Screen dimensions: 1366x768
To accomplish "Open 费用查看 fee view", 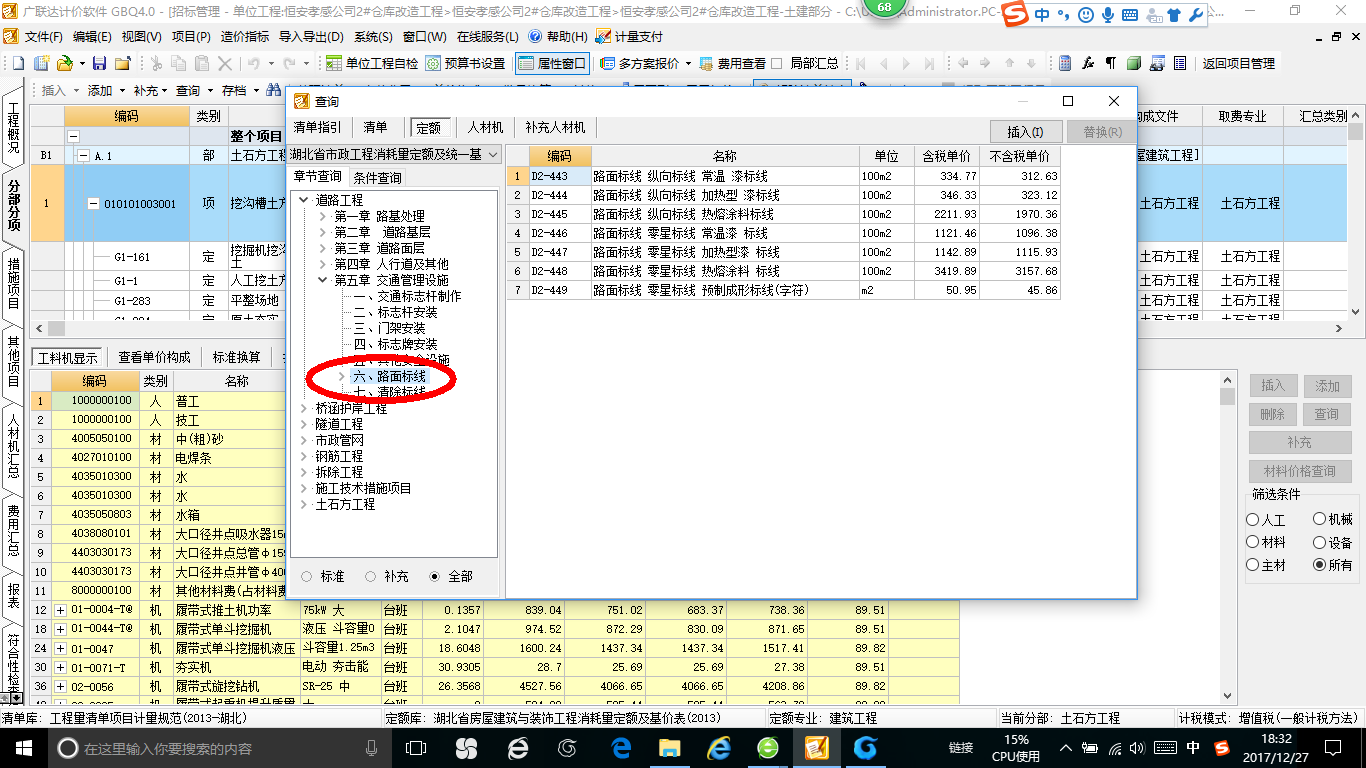I will (x=733, y=63).
